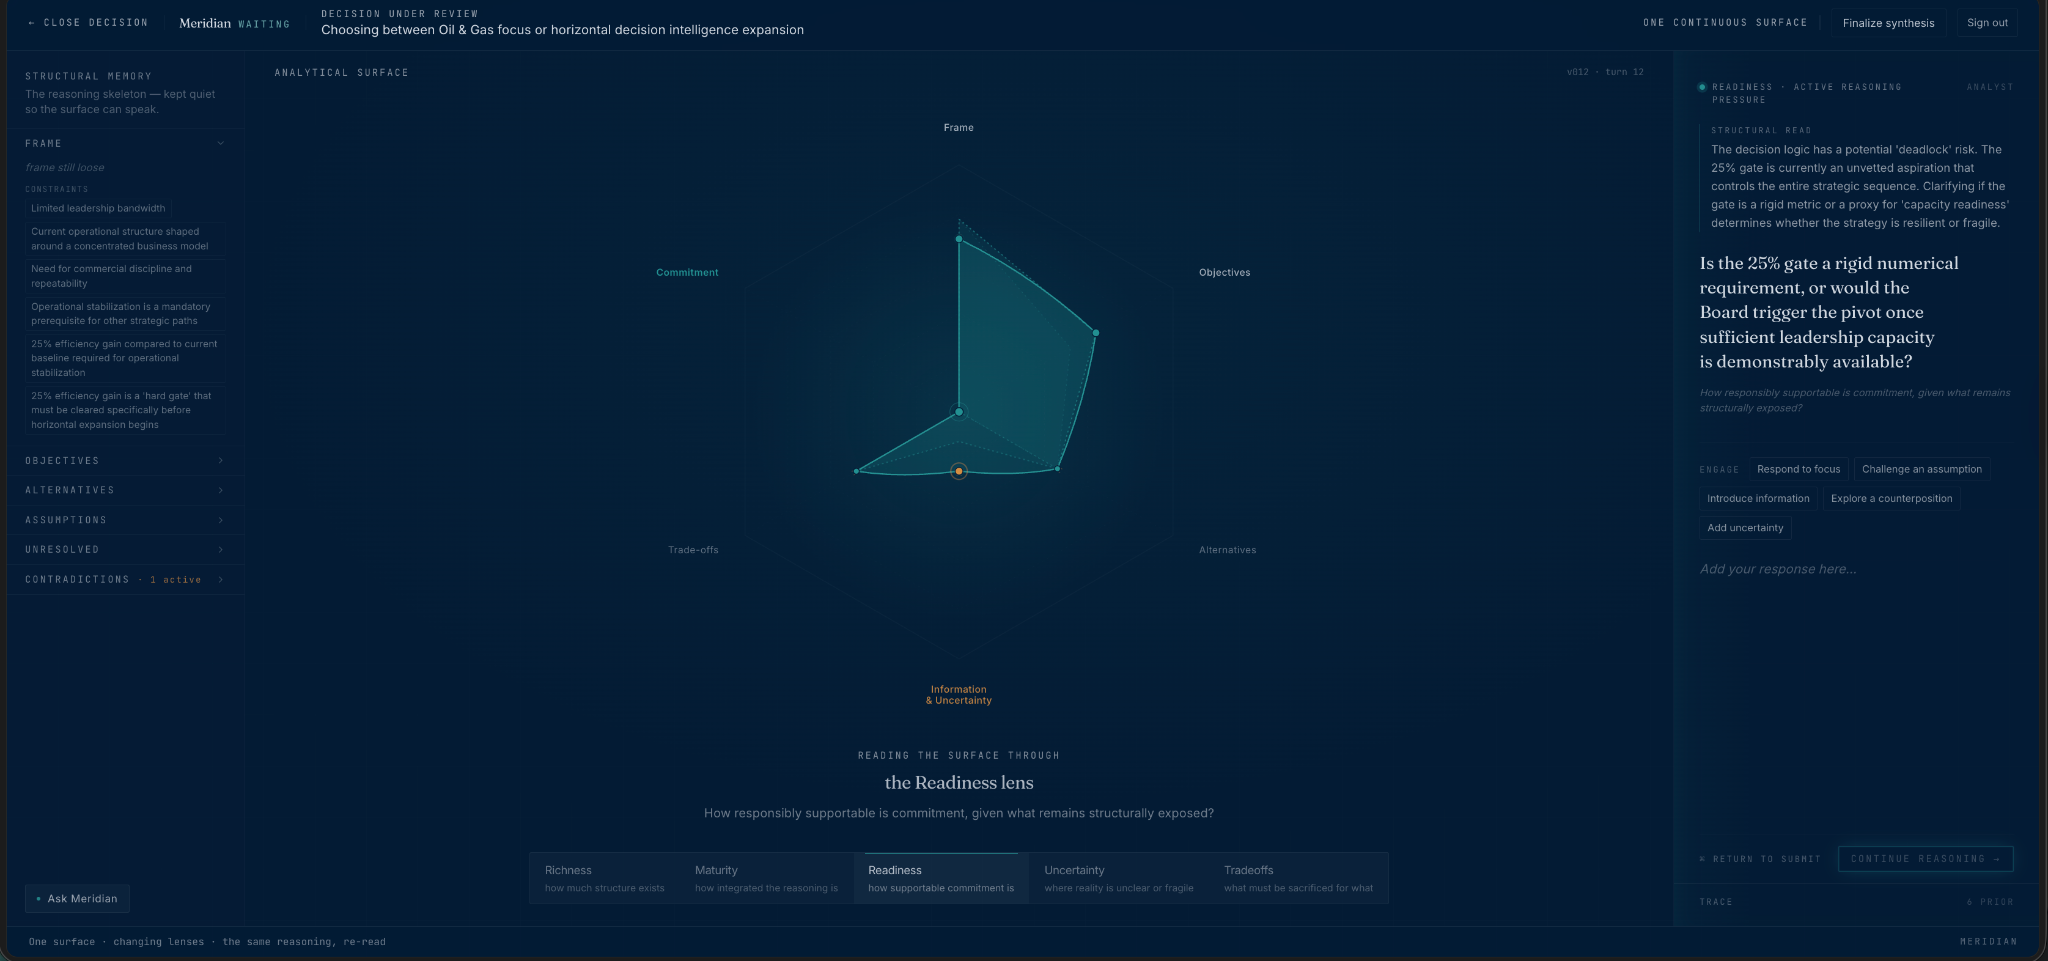Click the 'frame still loose' note
Image resolution: width=2048 pixels, height=961 pixels.
(x=65, y=168)
